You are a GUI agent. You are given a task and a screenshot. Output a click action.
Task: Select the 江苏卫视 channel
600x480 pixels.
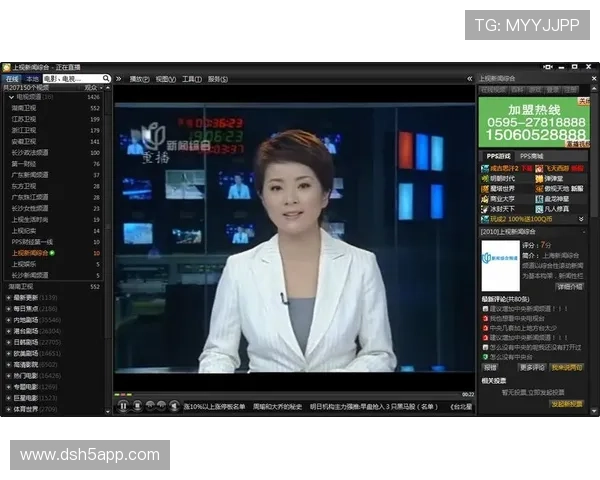tap(54, 119)
